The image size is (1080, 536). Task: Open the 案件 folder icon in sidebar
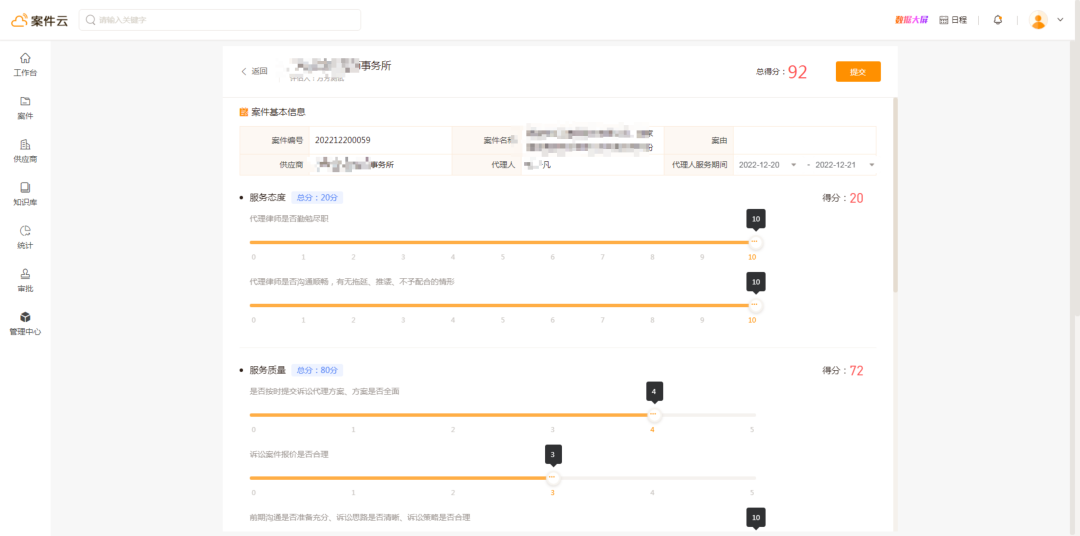[x=25, y=101]
